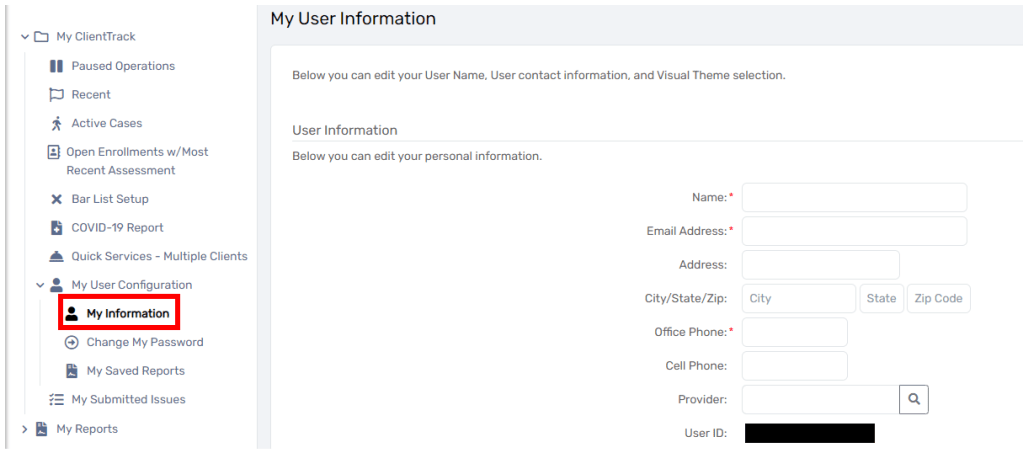Click the My Submitted Issues checklist icon
The width and height of the screenshot is (1023, 453).
click(x=56, y=399)
